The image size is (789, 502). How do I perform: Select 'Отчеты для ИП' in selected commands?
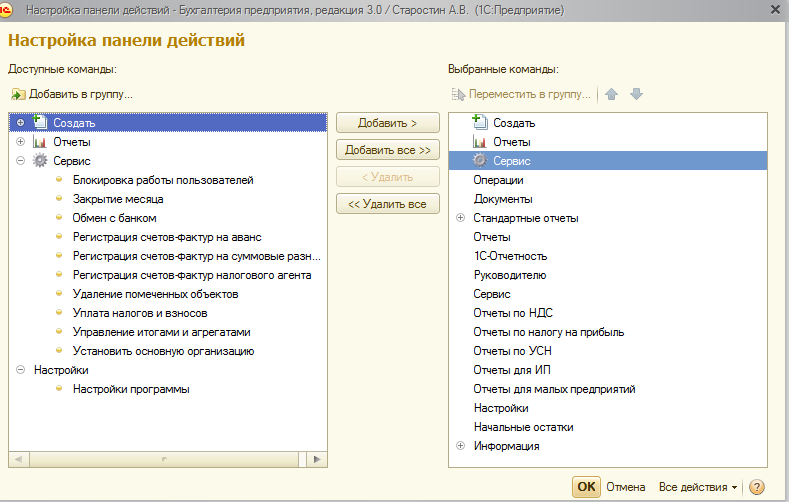[x=512, y=370]
